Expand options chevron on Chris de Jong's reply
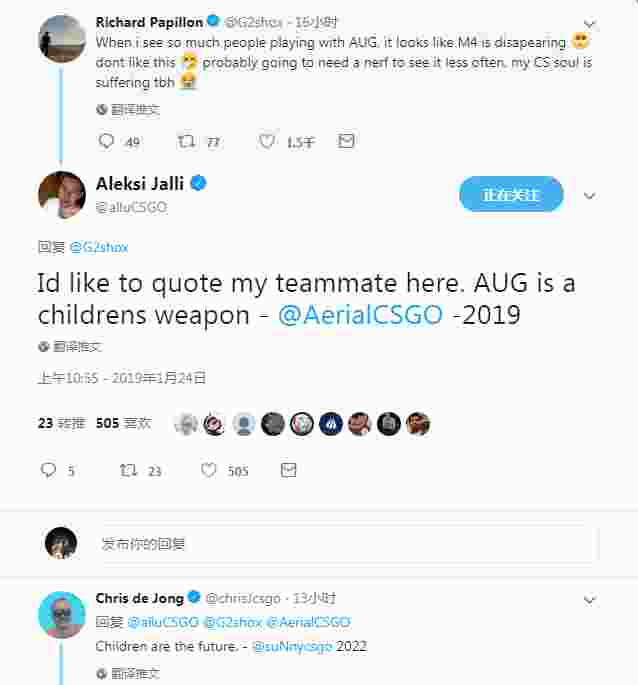The image size is (638, 685). coord(590,600)
